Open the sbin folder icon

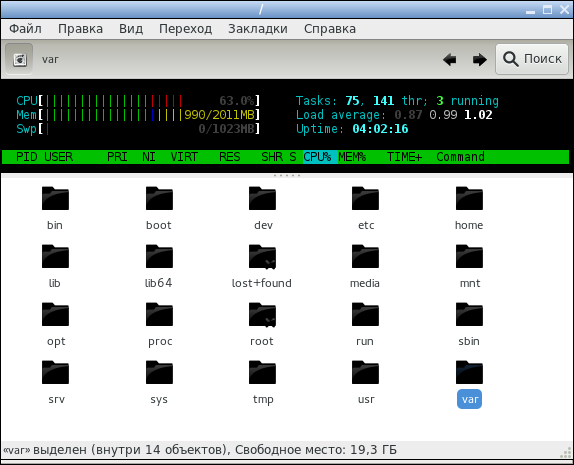coord(469,315)
